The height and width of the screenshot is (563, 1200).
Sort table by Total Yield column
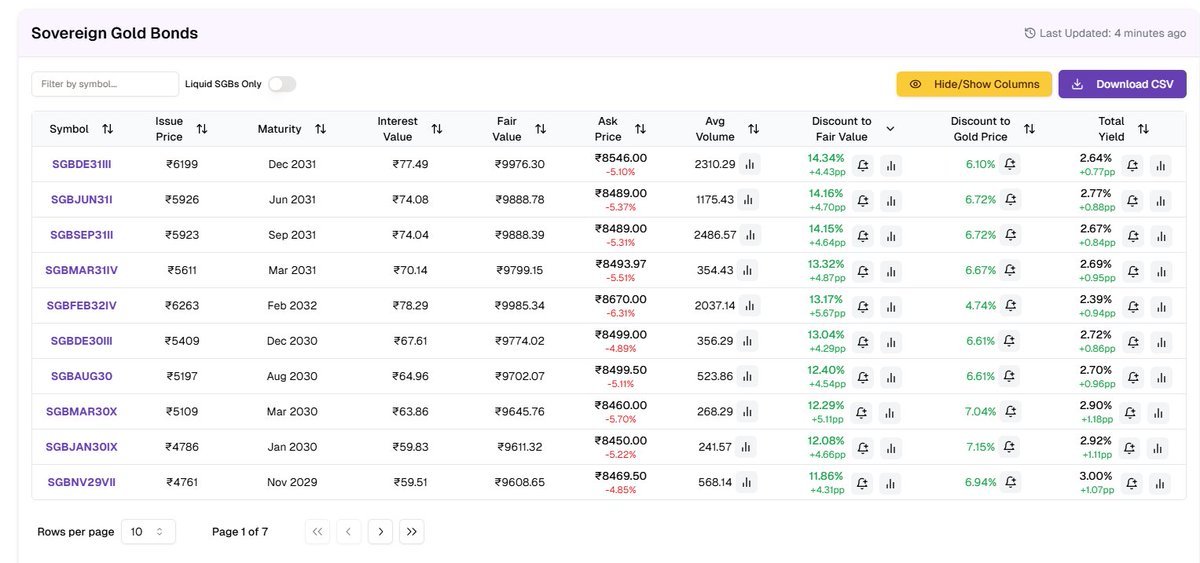tap(1143, 129)
